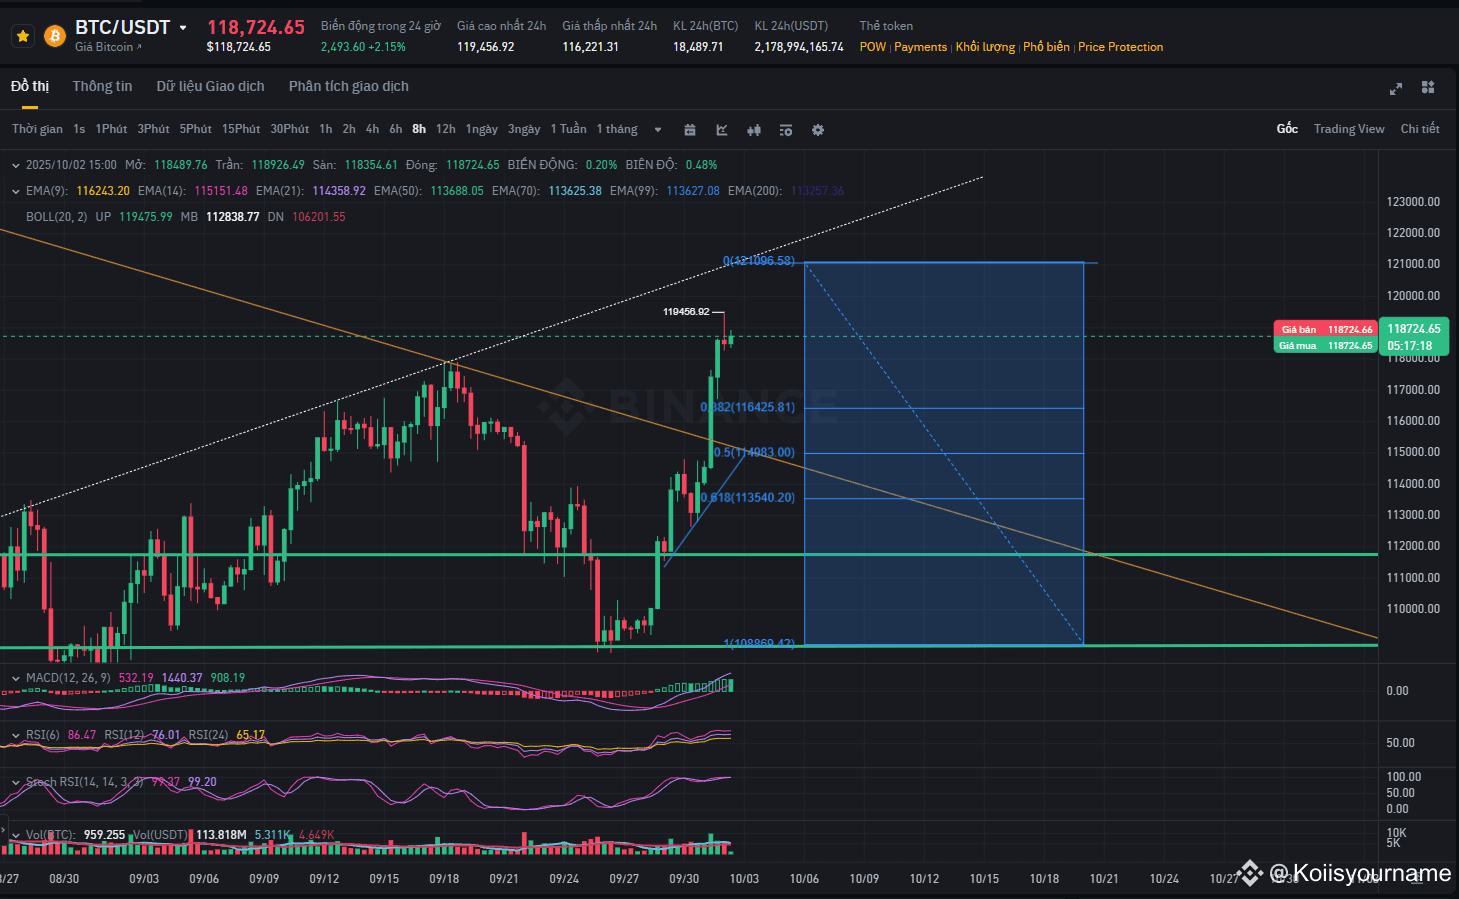Select the 6h timeframe
The width and height of the screenshot is (1459, 899).
(x=396, y=129)
